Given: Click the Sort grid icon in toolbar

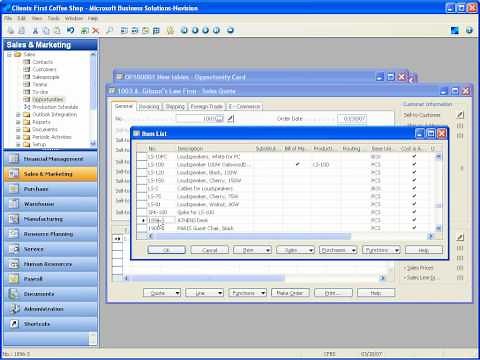Looking at the screenshot, I should tap(156, 31).
